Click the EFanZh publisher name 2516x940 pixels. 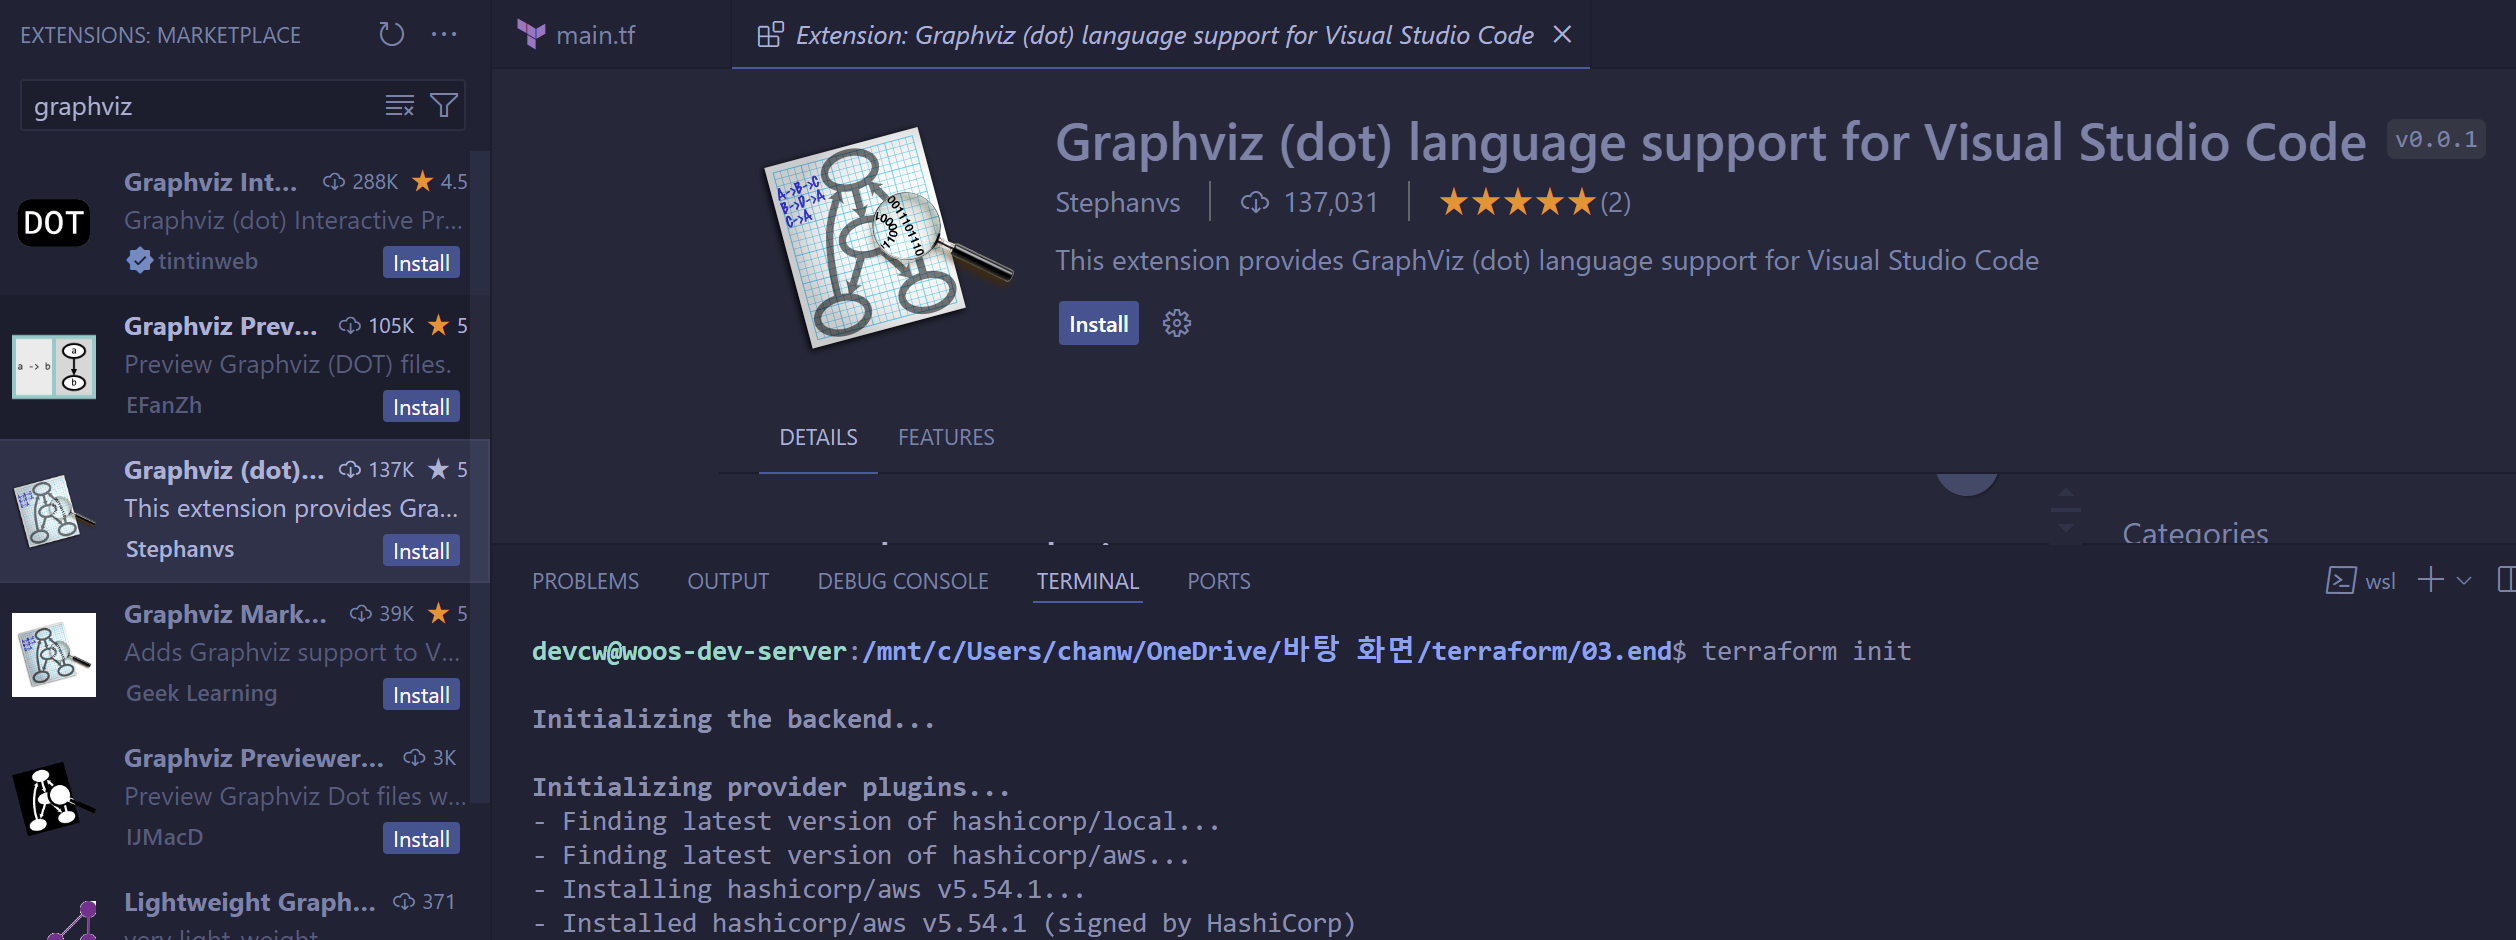tap(164, 405)
